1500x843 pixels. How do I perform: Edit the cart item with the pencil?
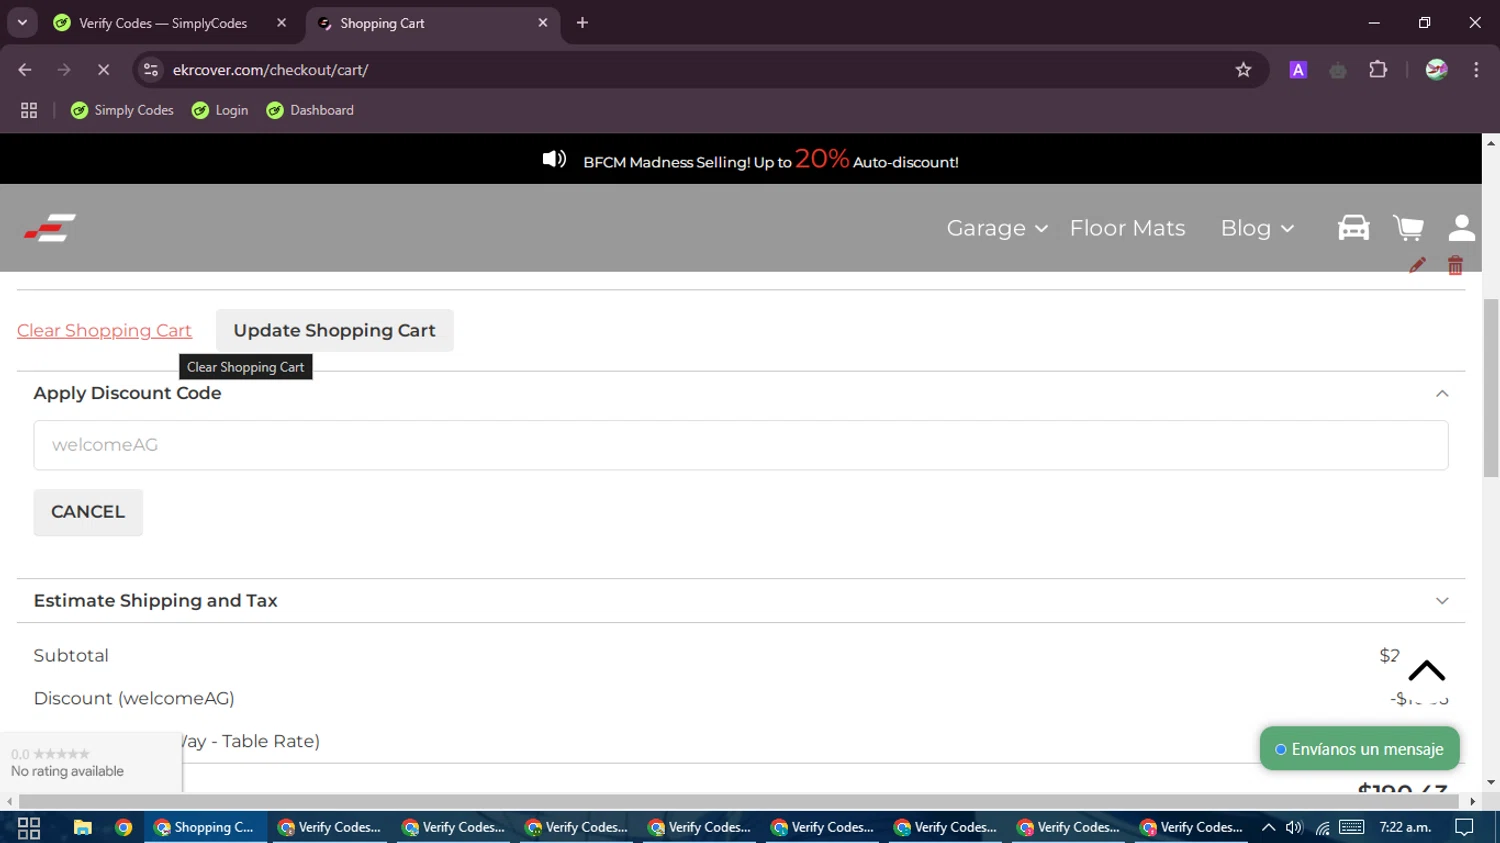tap(1417, 265)
